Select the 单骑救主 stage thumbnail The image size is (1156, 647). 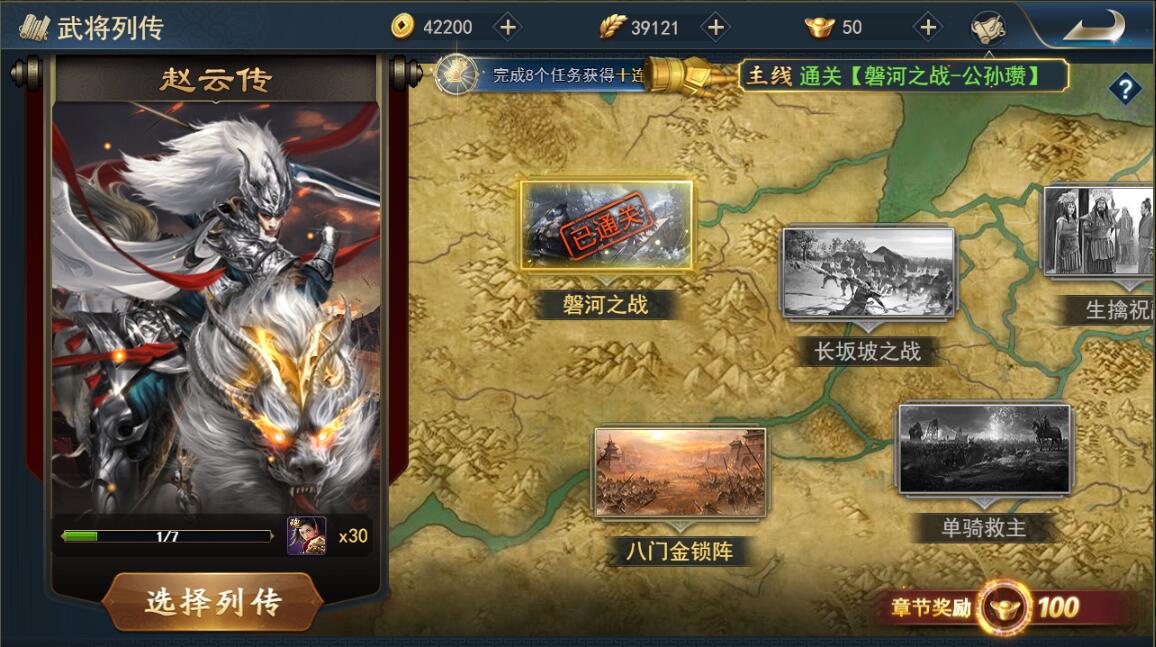pos(984,448)
